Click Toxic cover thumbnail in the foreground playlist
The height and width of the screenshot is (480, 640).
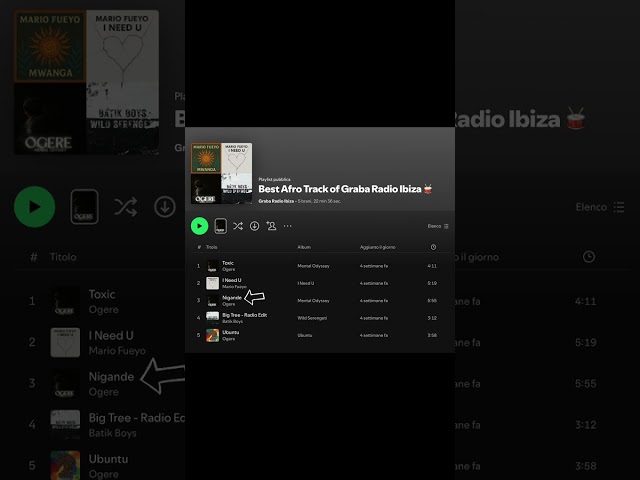(212, 266)
